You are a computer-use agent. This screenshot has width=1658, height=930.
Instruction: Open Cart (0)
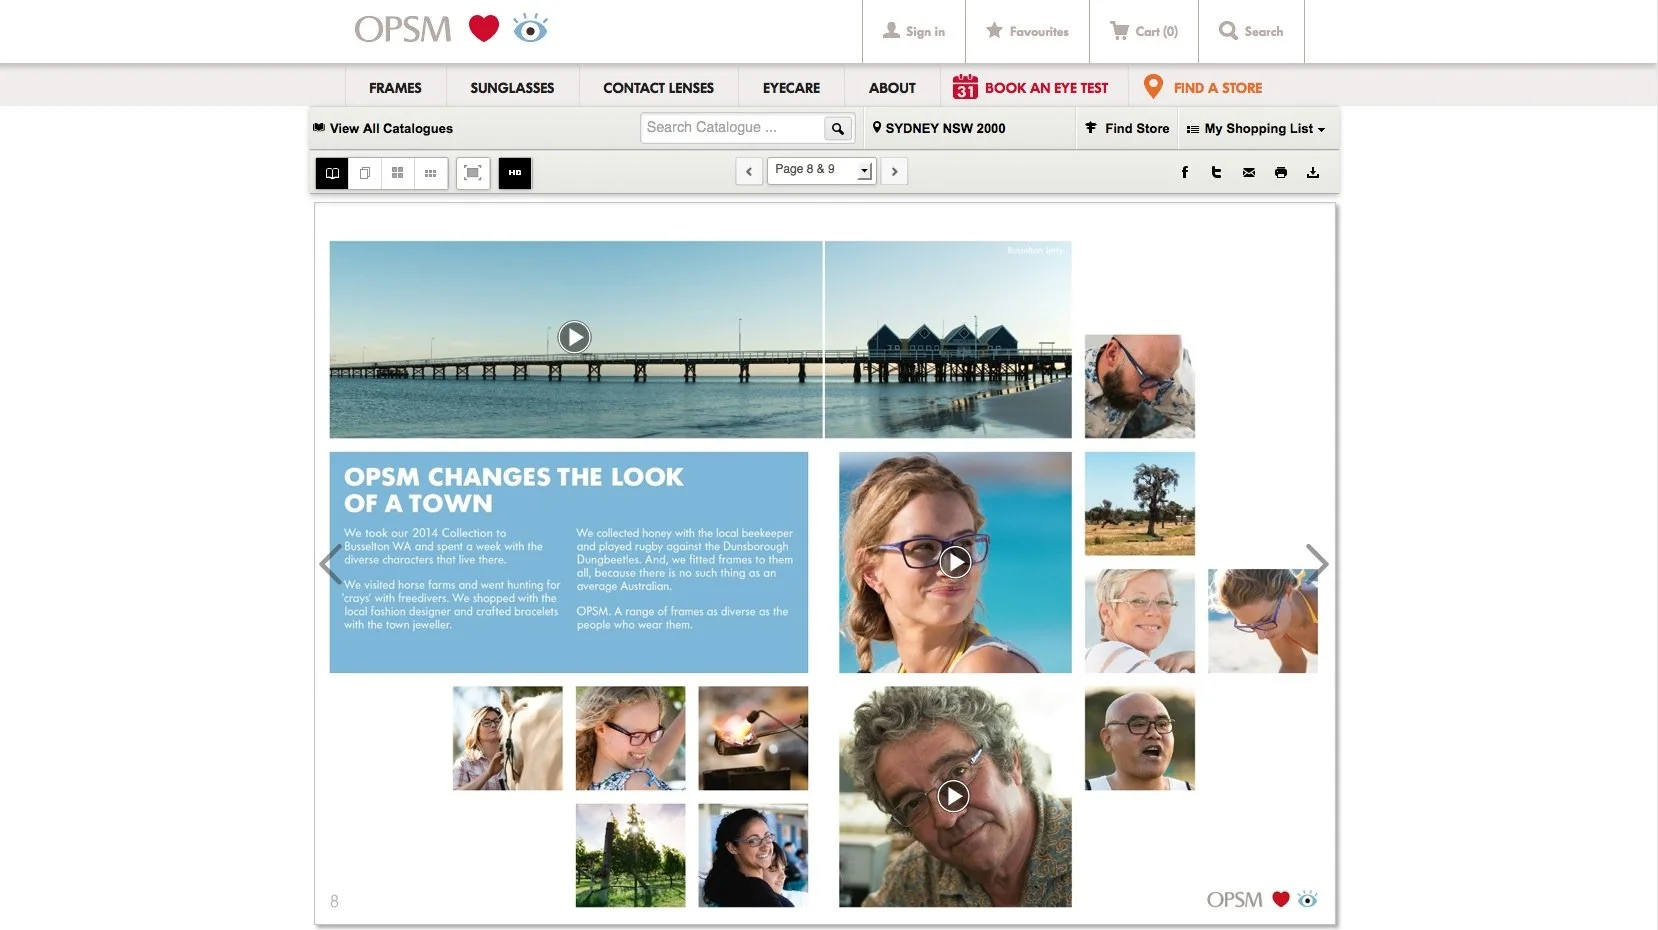coord(1144,31)
